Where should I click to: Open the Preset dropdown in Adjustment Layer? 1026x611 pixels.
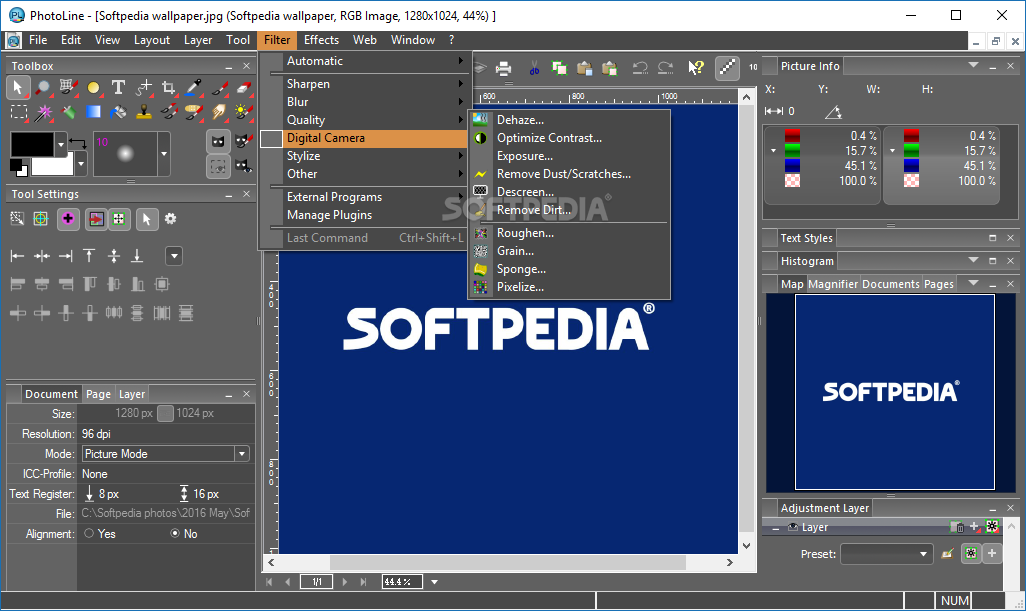(886, 554)
